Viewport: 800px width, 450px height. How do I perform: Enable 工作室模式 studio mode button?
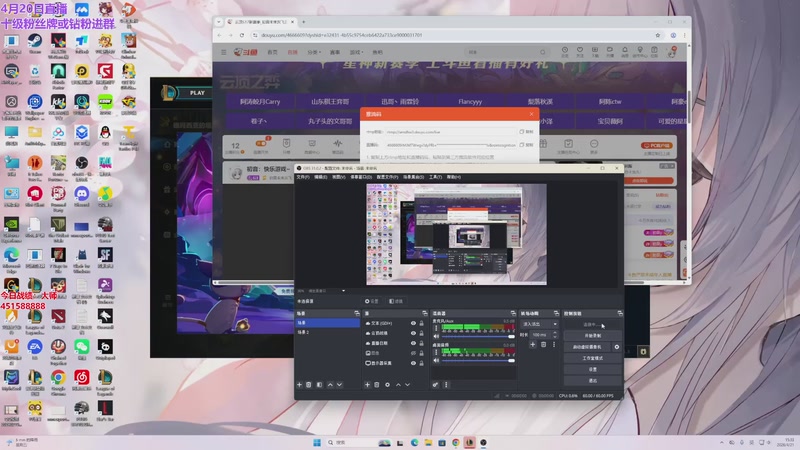pos(593,358)
